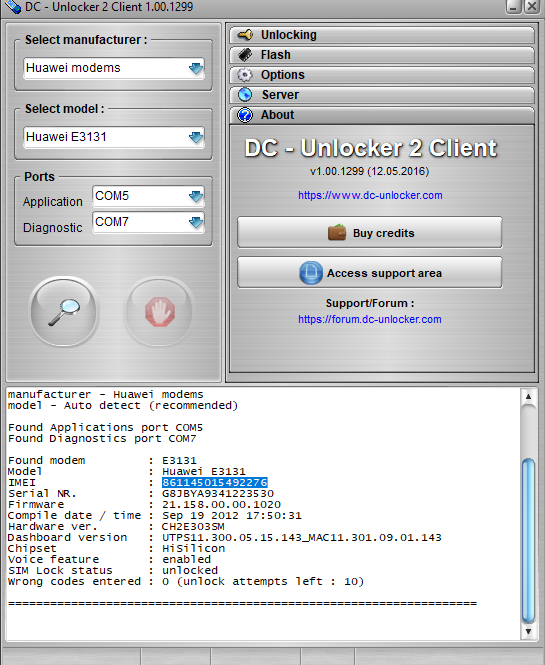Image resolution: width=545 pixels, height=665 pixels.
Task: Click the Found Applications port COM5 line
Action: [x=106, y=428]
